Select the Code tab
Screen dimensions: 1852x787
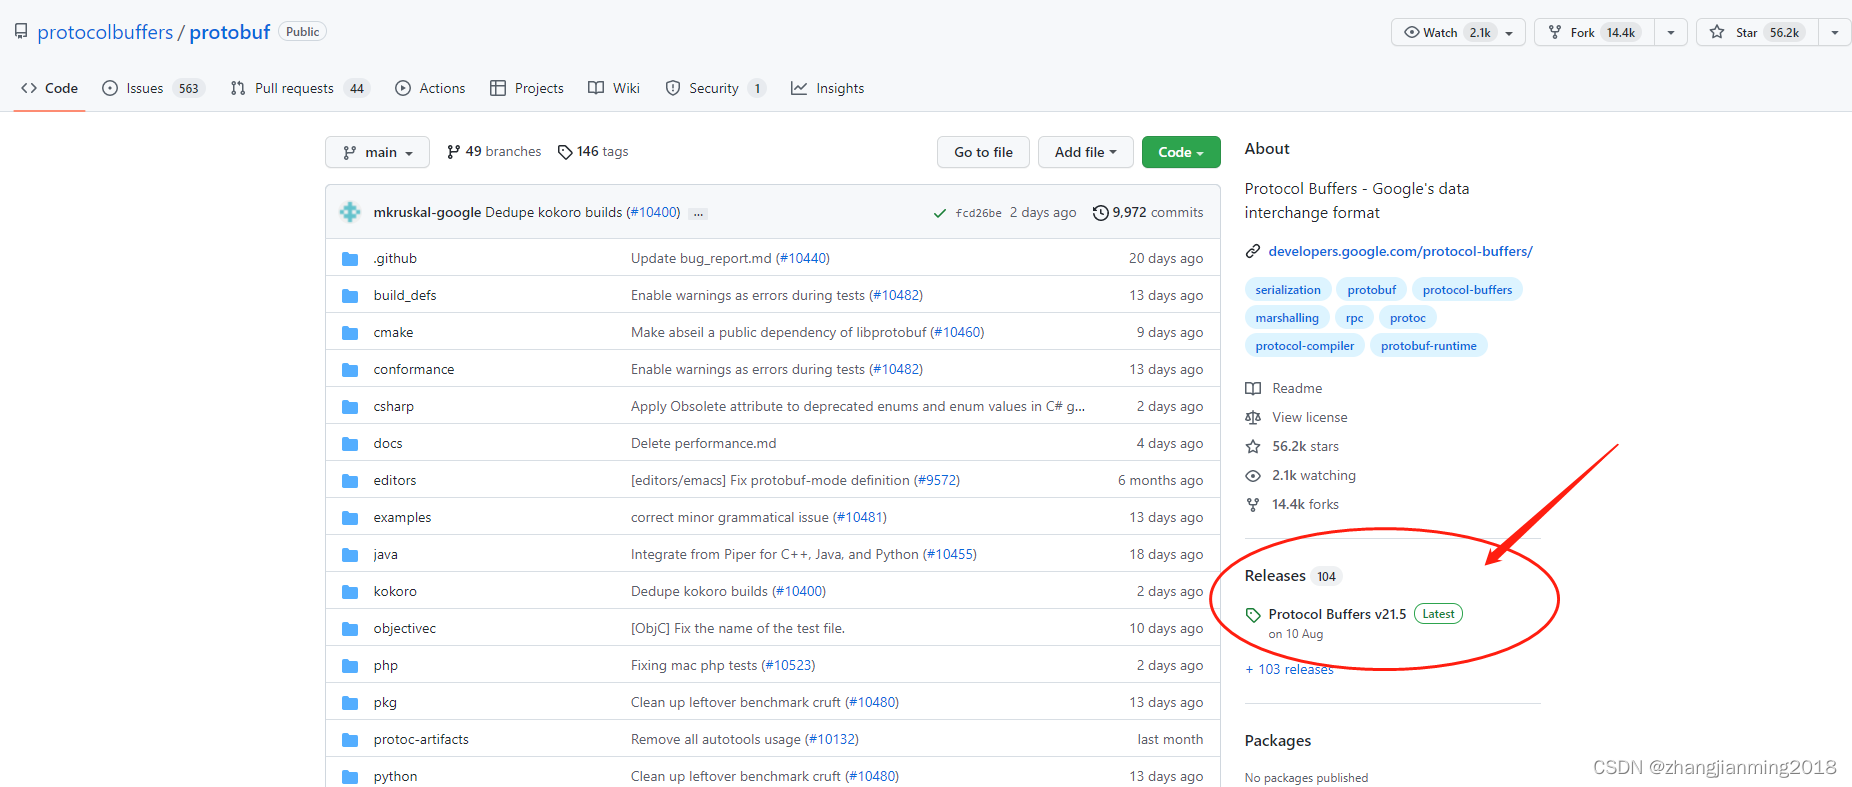pos(49,88)
